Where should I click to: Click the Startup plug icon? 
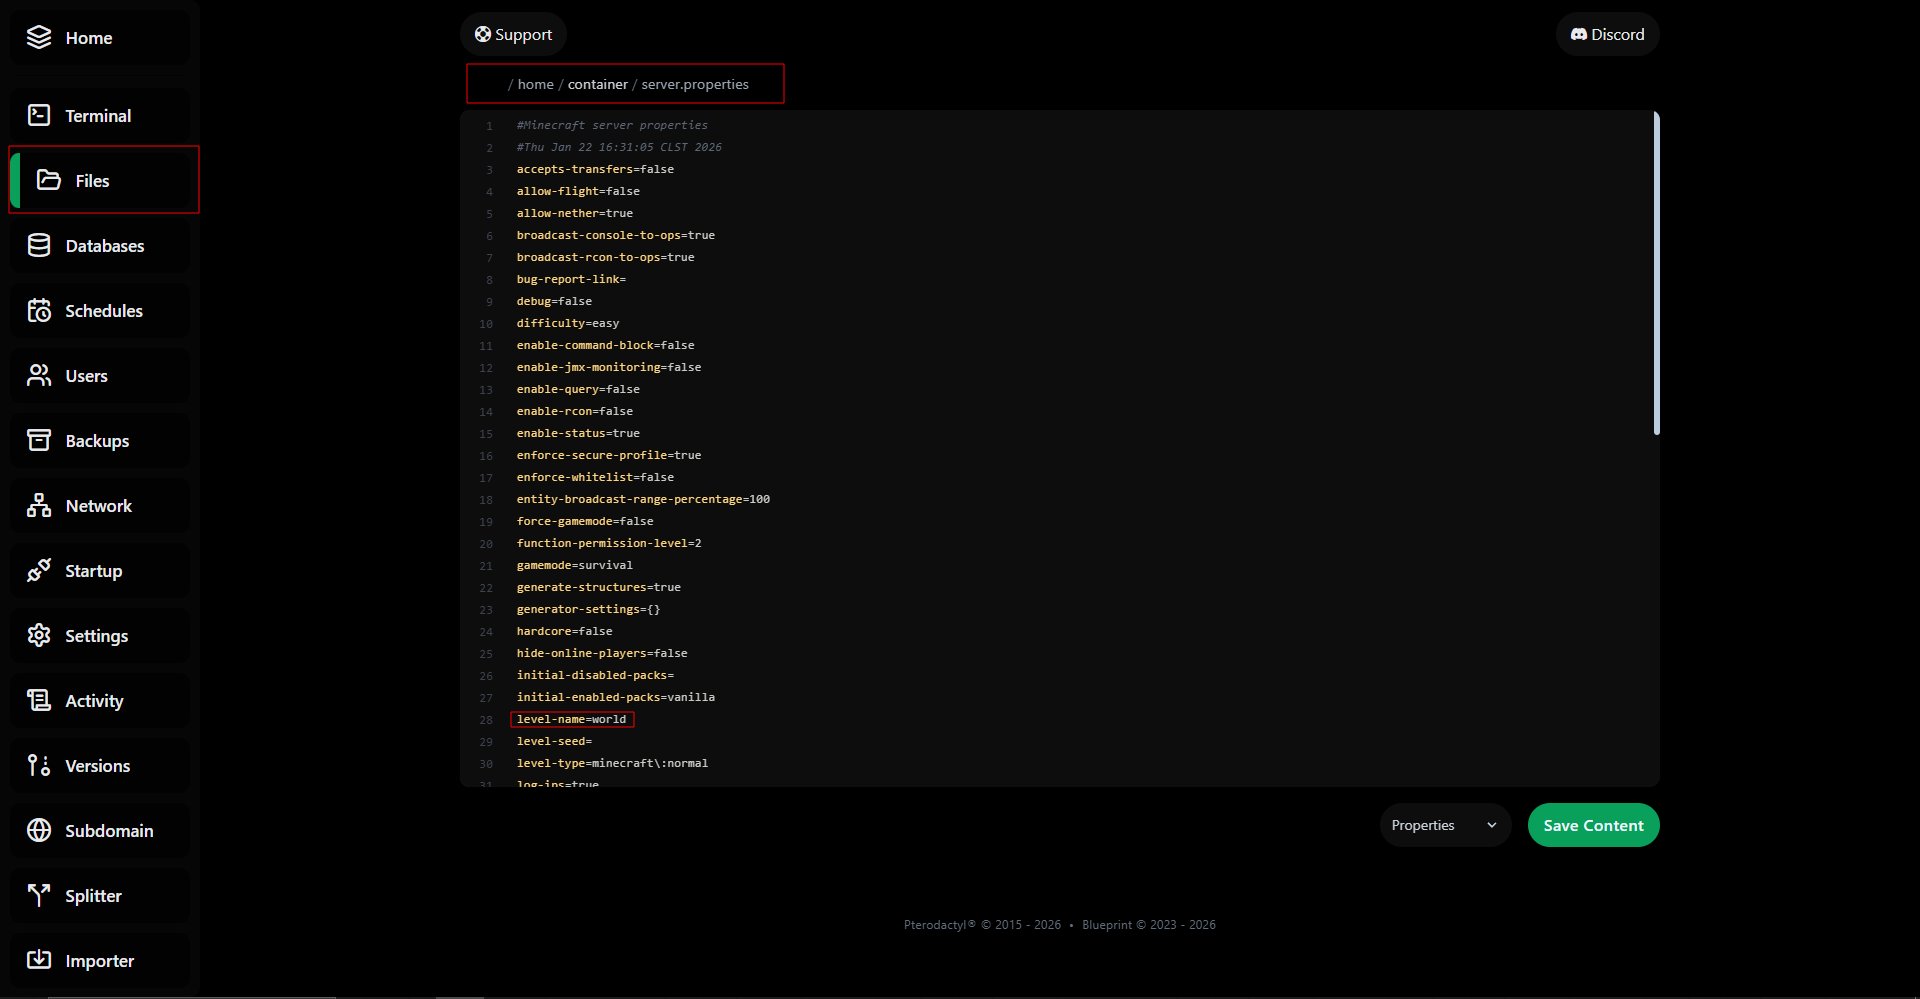[39, 570]
